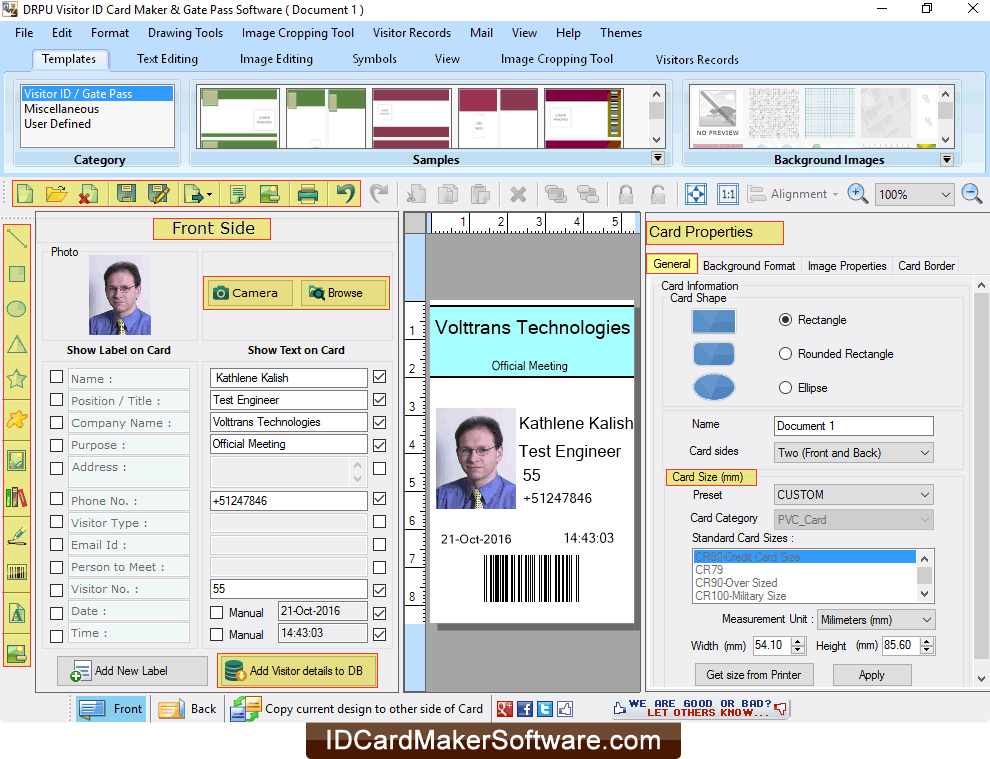990x759 pixels.
Task: Select the Rectangle drawing tool
Action: pyautogui.click(x=16, y=274)
